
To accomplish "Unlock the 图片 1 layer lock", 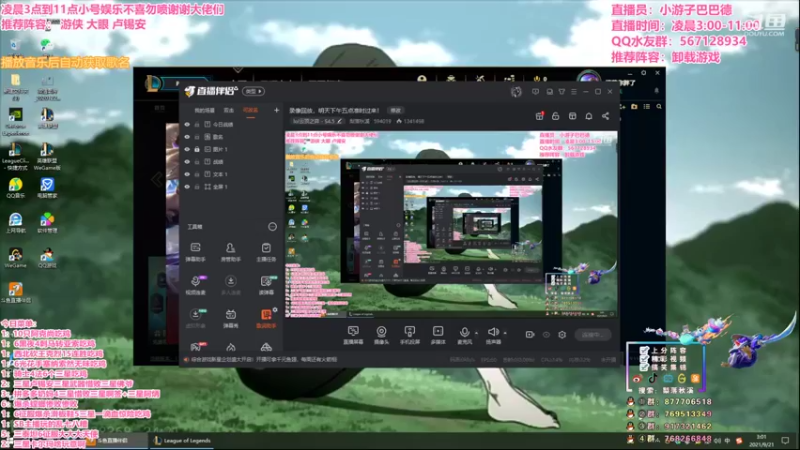I will click(197, 149).
